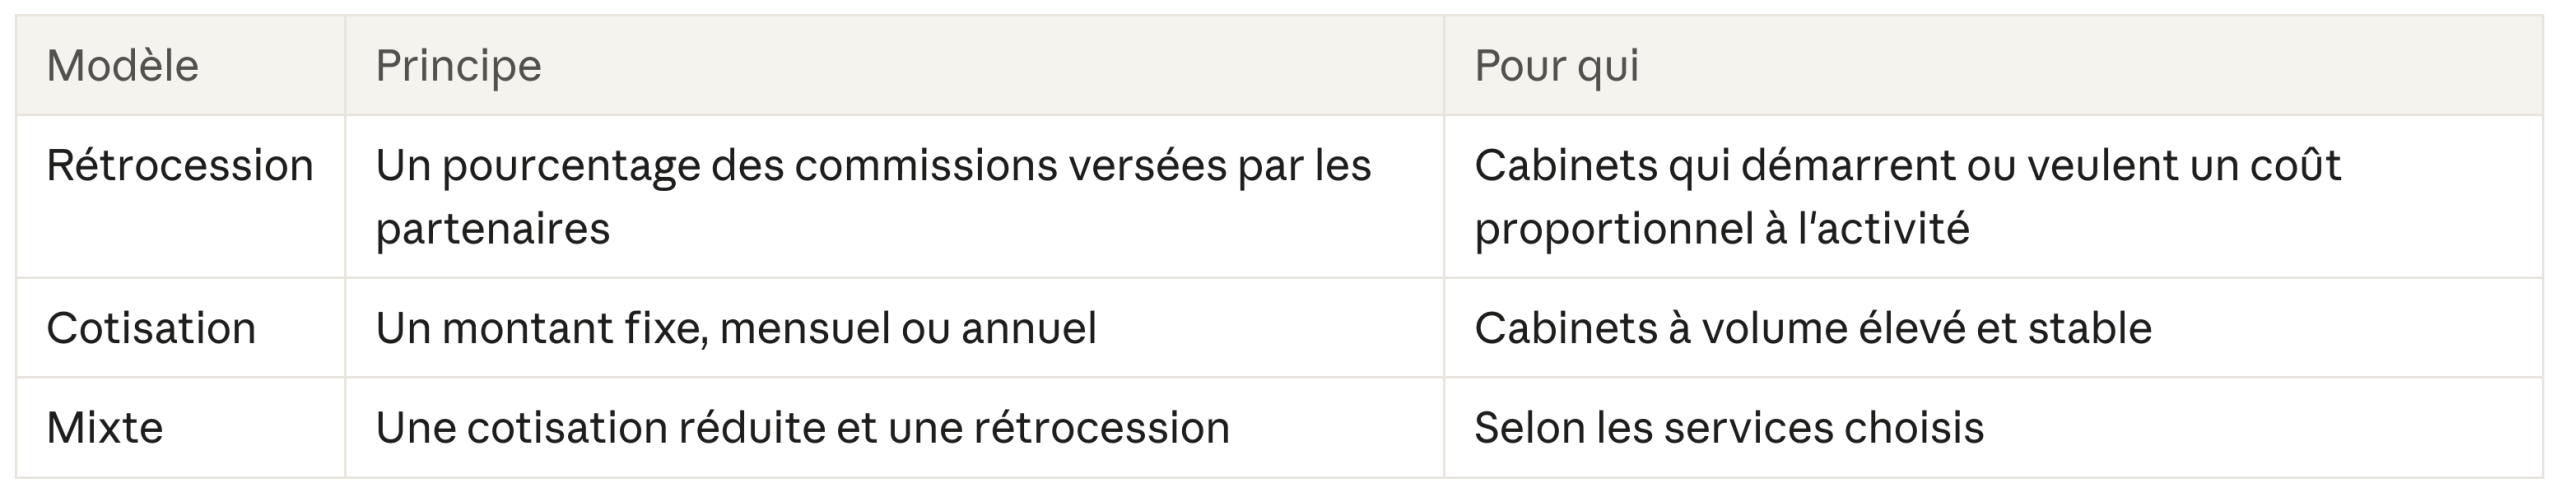
Task: Click the Principe column header
Action: click(894, 65)
